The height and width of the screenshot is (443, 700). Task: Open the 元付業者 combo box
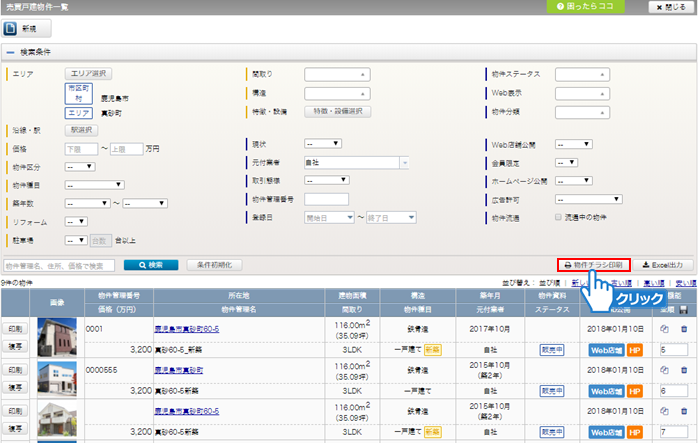(x=356, y=161)
